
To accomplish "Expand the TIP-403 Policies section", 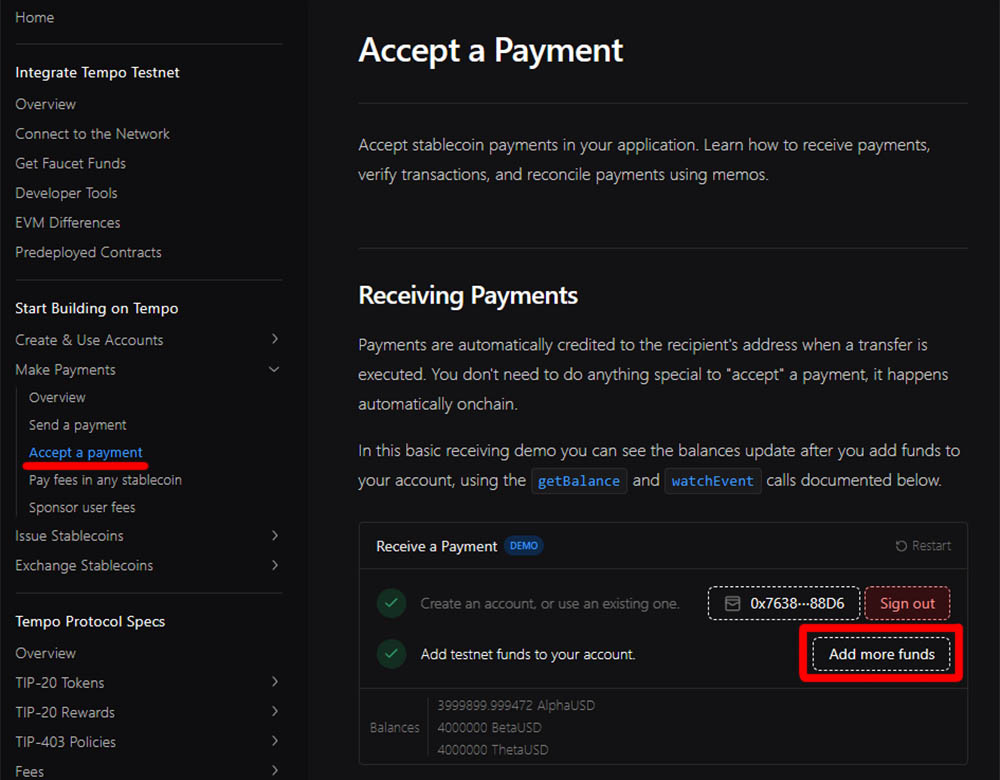I will (x=275, y=742).
